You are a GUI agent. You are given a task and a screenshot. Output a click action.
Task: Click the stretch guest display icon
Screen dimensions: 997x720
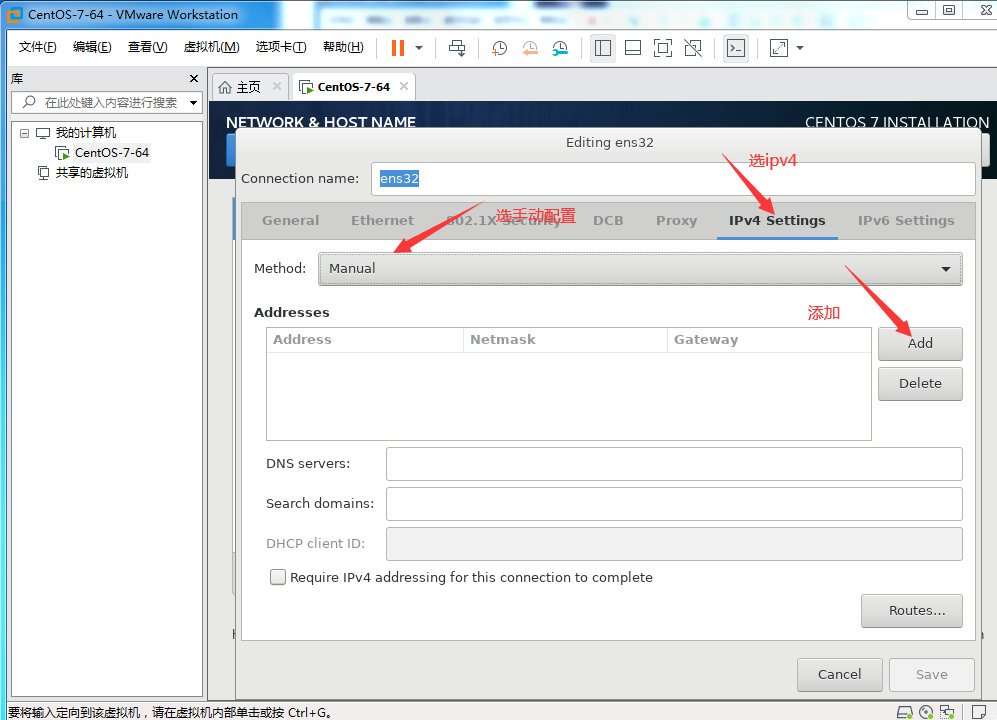[x=779, y=48]
